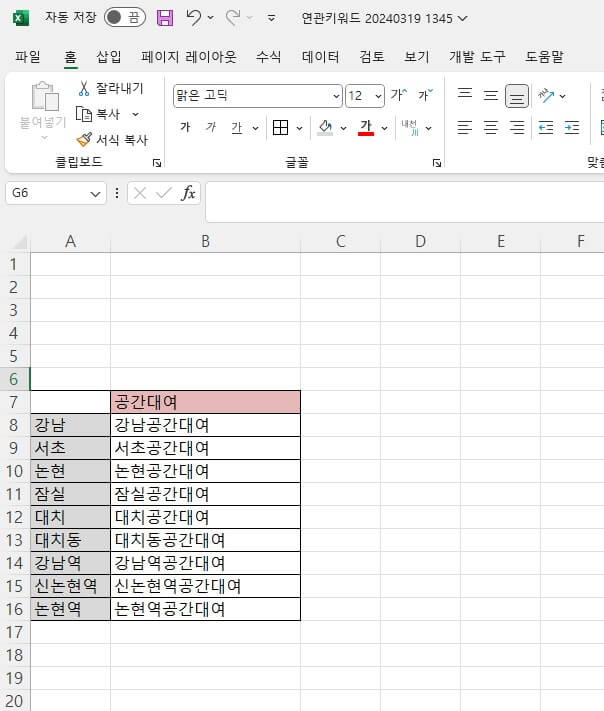Apply the red font color
The image size is (604, 711).
coord(366,128)
